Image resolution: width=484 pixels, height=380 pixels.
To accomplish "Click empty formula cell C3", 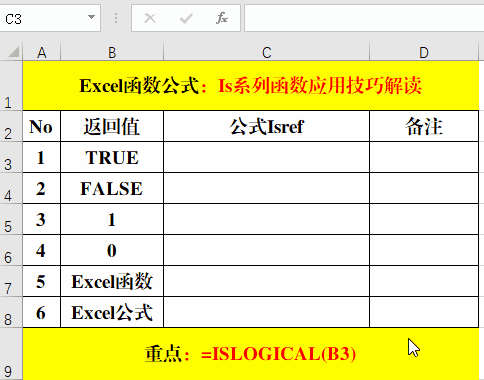I will click(266, 157).
